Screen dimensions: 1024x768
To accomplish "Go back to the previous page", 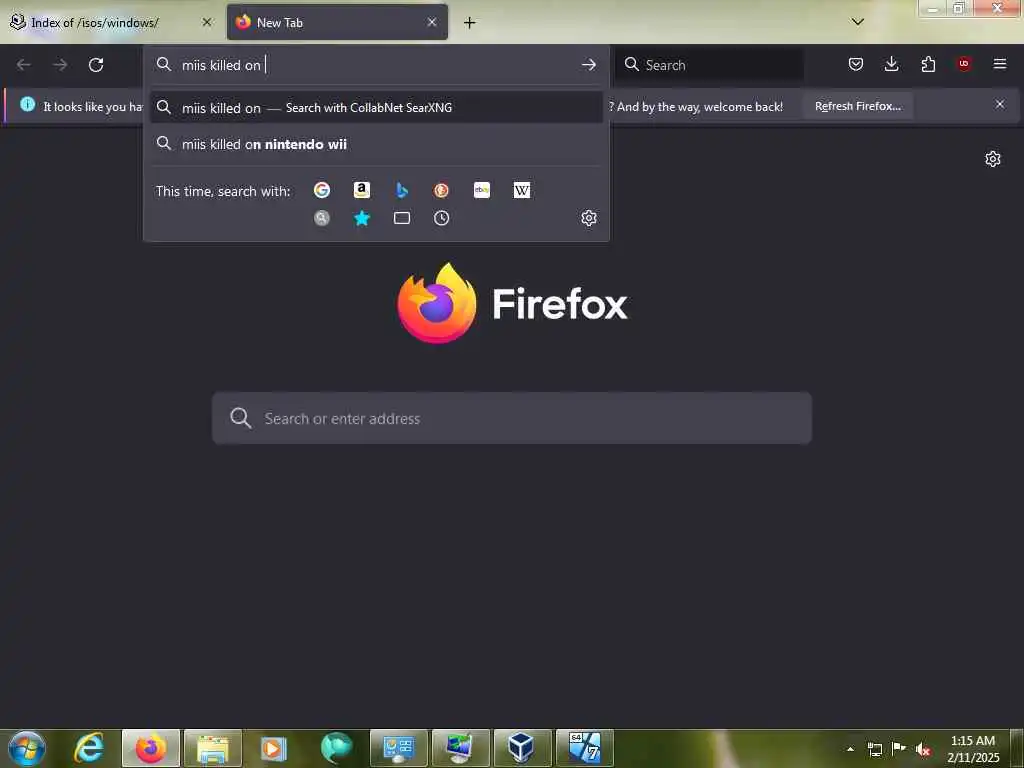I will click(x=24, y=65).
